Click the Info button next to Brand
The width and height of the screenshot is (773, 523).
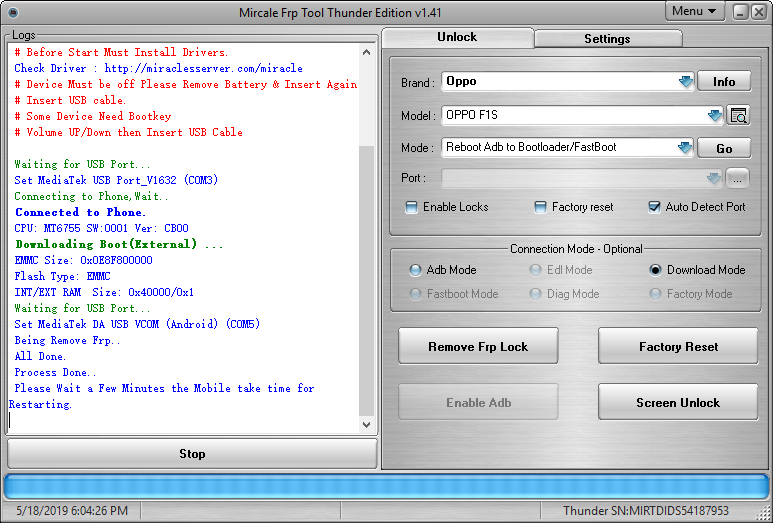(724, 82)
